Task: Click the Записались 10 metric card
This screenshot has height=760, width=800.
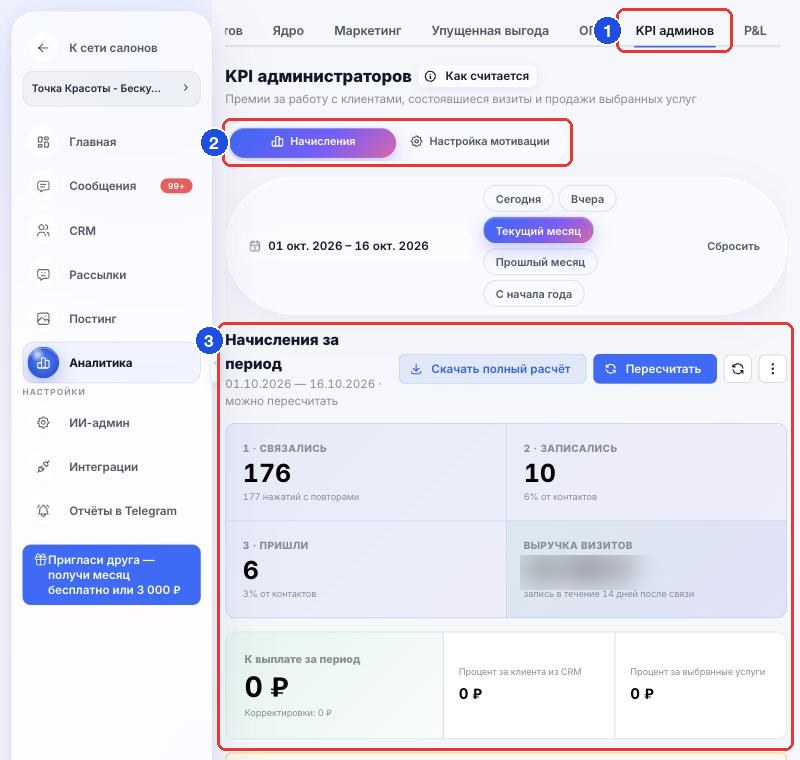Action: [646, 472]
